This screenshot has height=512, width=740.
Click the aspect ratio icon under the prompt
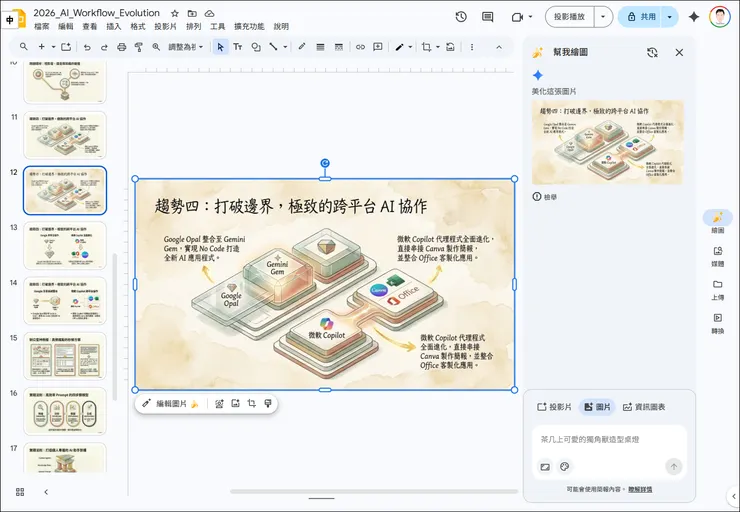coord(545,467)
